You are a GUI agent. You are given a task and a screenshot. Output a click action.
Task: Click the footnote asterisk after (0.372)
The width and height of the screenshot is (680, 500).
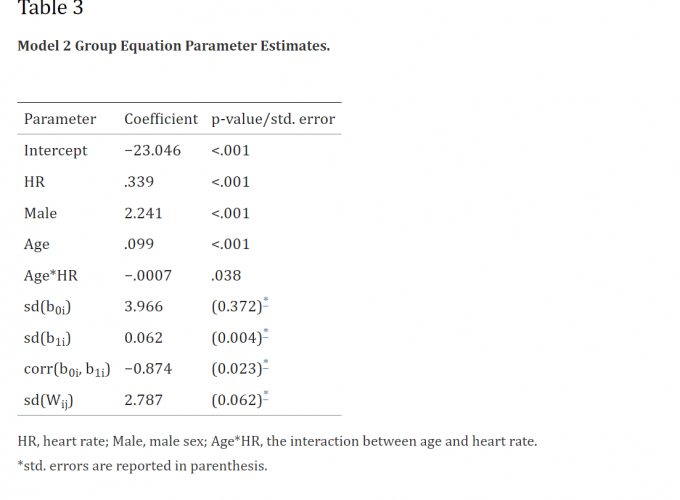(x=266, y=301)
